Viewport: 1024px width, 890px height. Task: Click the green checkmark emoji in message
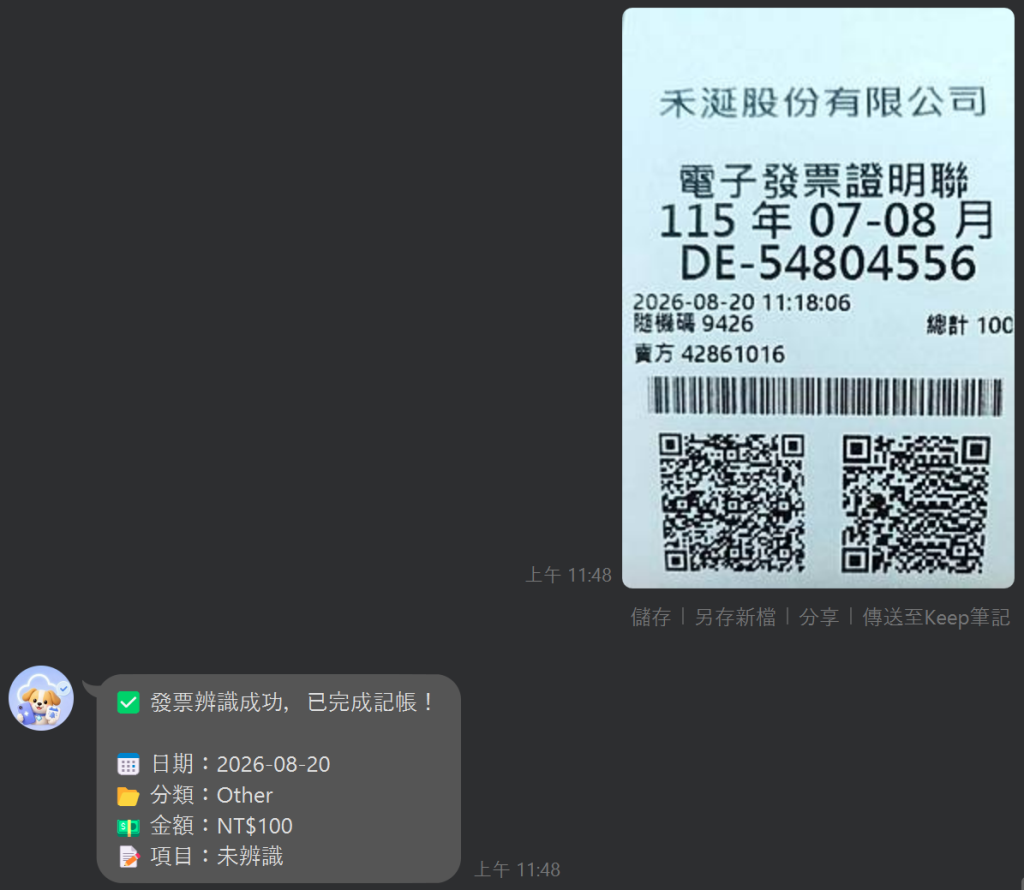(x=128, y=703)
